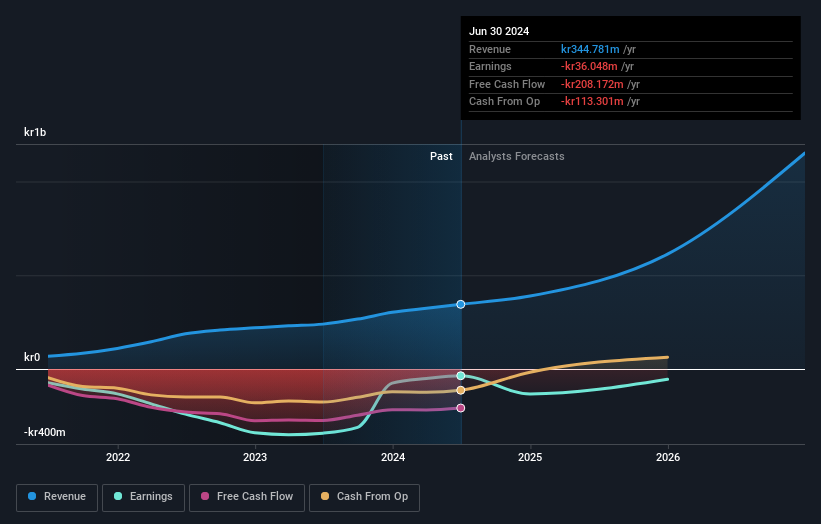Click the kr0 y-axis label
The width and height of the screenshot is (821, 524).
click(x=32, y=357)
